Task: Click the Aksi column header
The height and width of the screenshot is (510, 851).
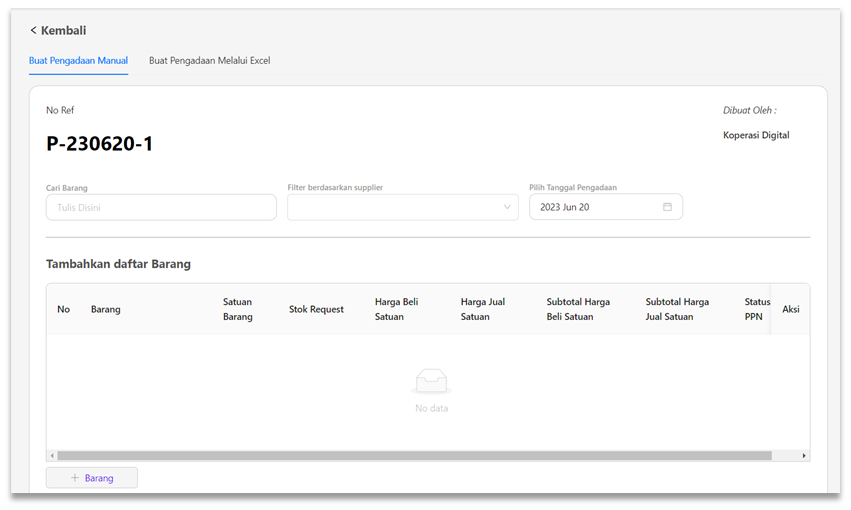Action: (x=790, y=309)
